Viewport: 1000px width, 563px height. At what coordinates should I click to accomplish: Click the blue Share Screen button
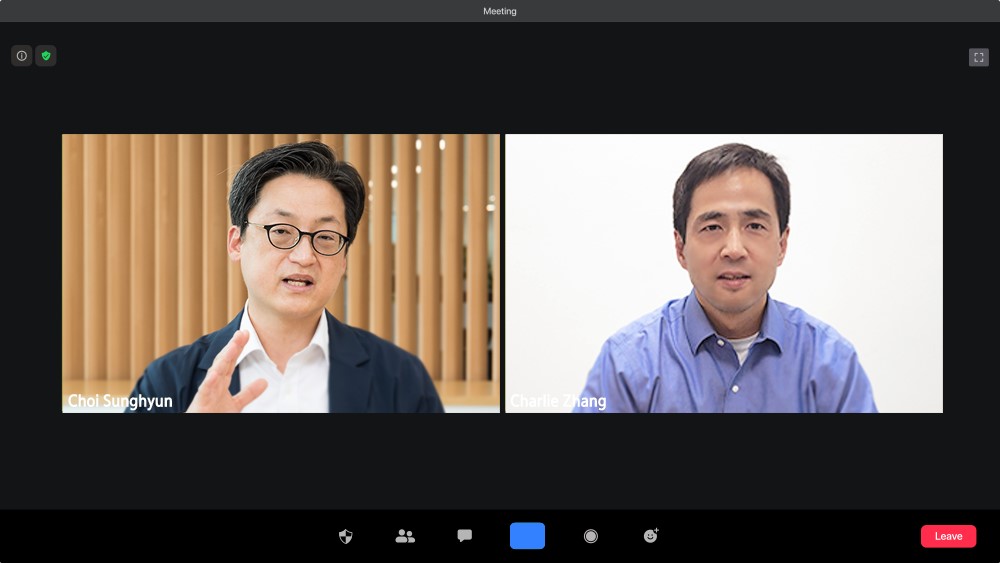[527, 536]
